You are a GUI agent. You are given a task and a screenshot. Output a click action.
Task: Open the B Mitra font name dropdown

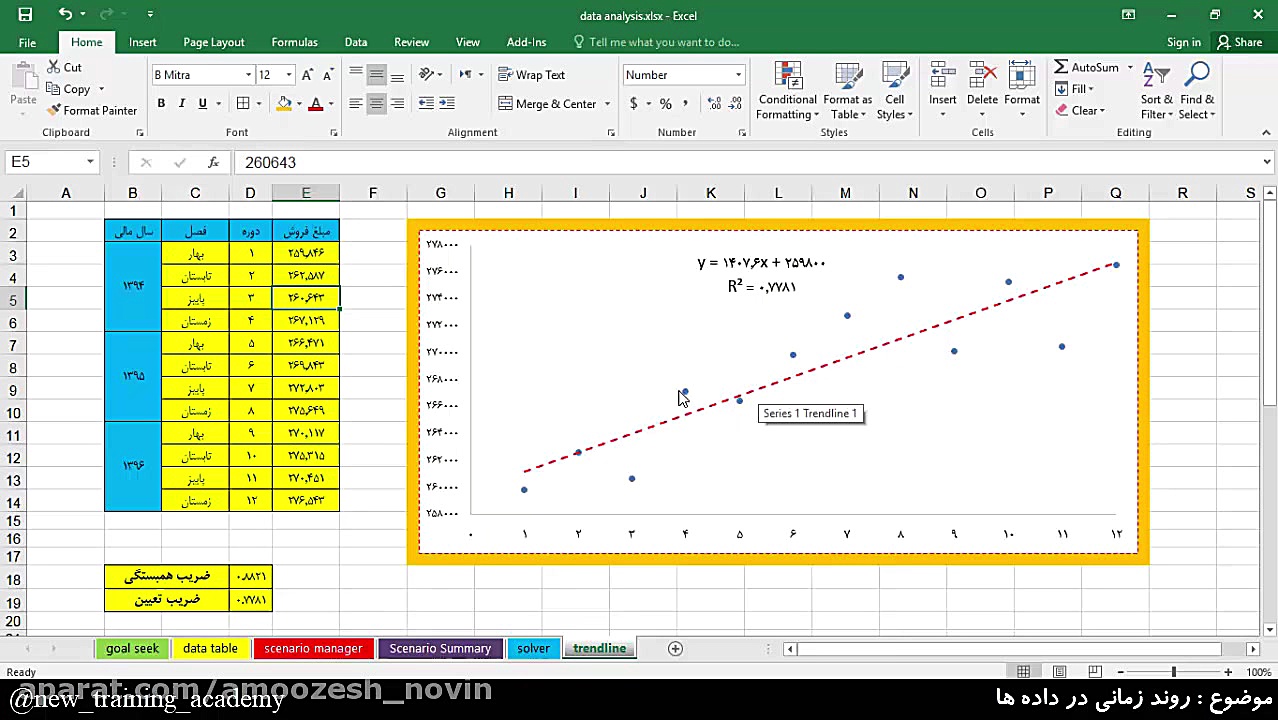click(x=248, y=75)
